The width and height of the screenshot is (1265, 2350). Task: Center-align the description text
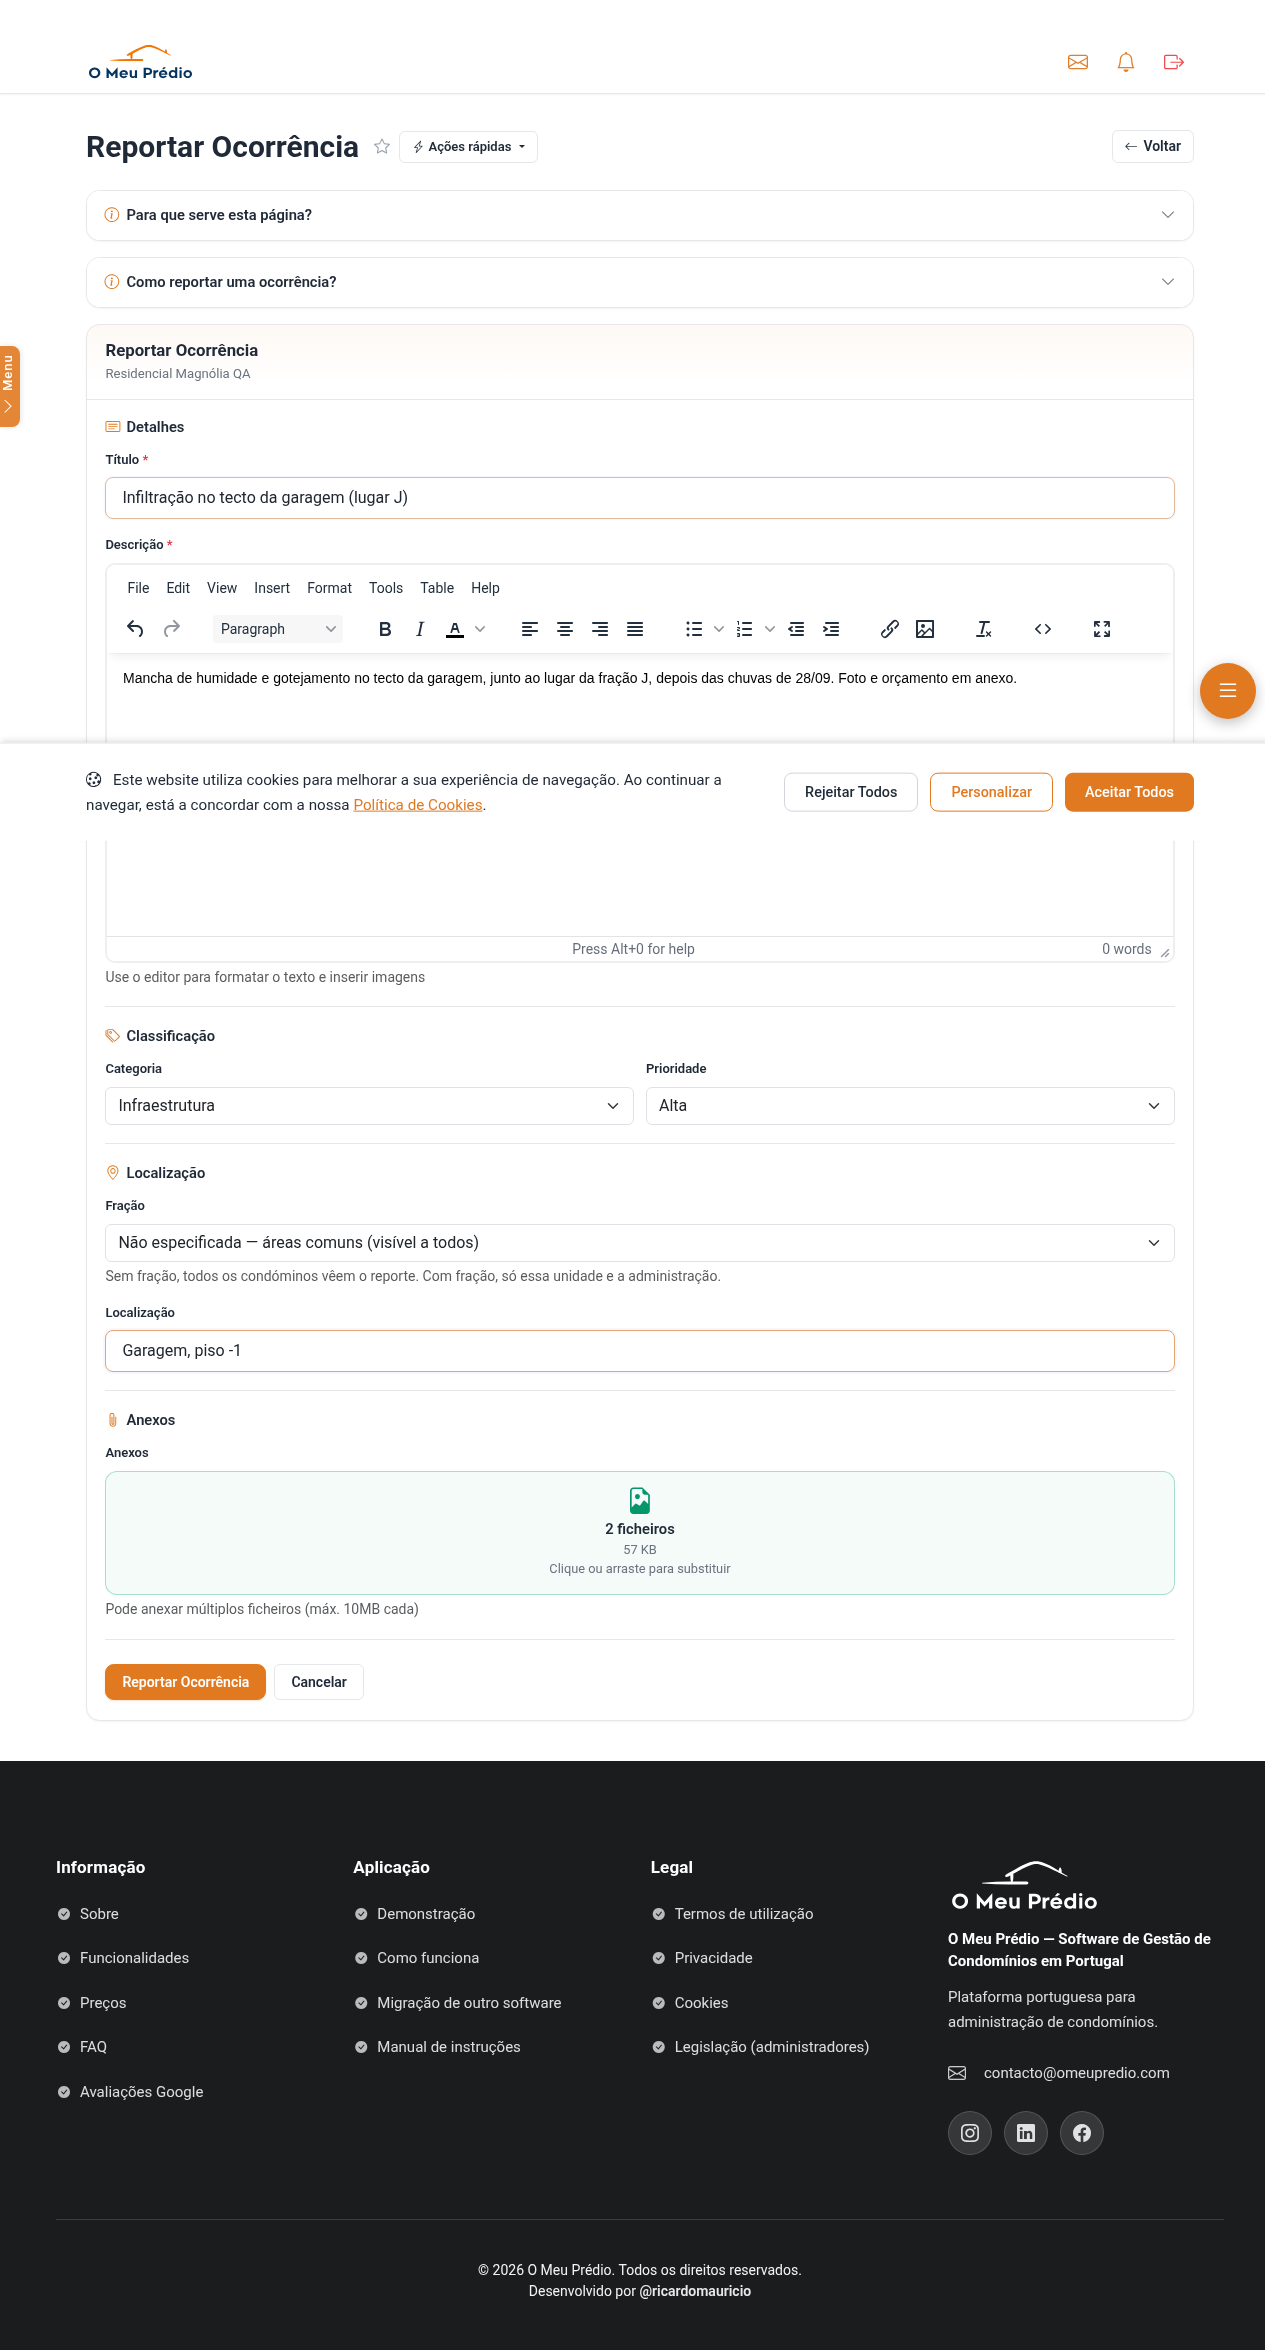coord(565,629)
